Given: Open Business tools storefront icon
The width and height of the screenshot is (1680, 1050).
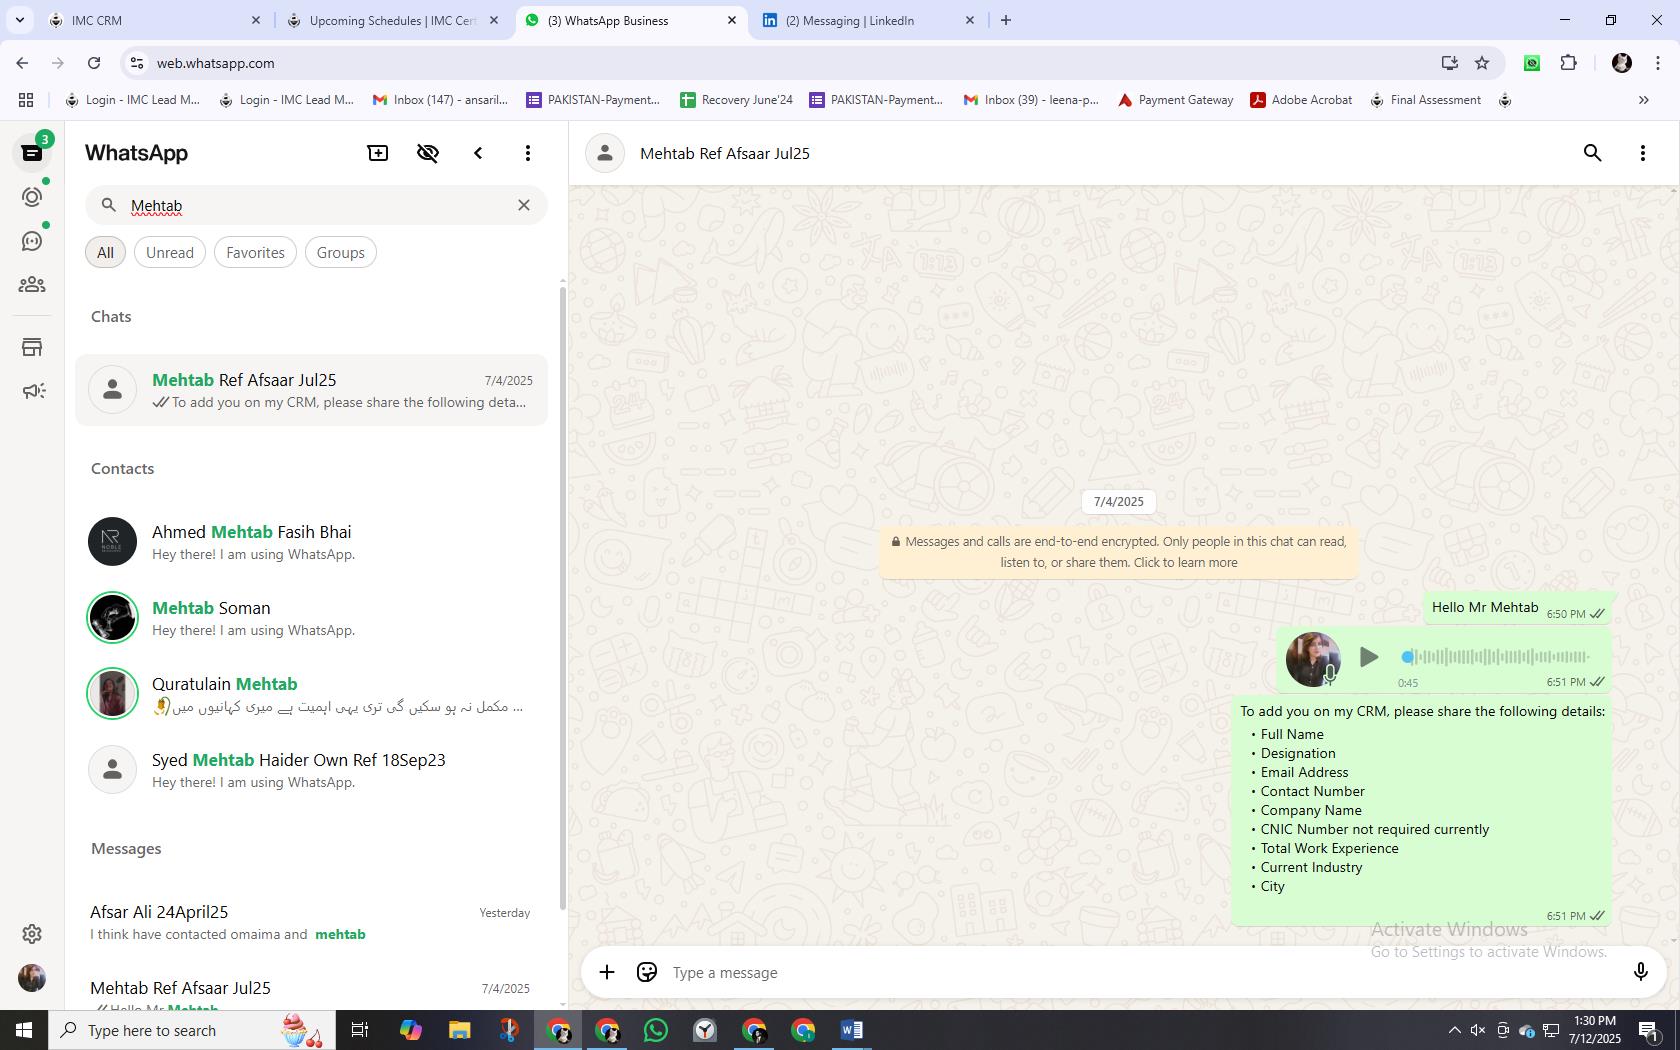Looking at the screenshot, I should click(32, 347).
